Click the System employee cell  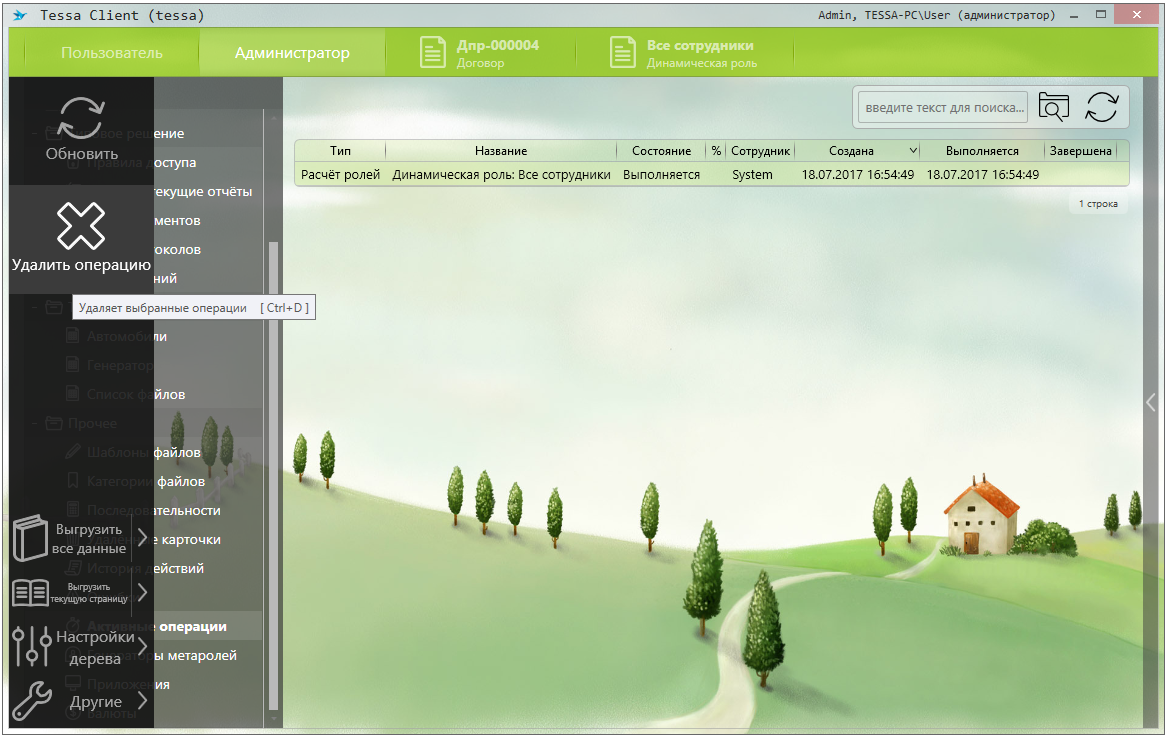coord(752,175)
